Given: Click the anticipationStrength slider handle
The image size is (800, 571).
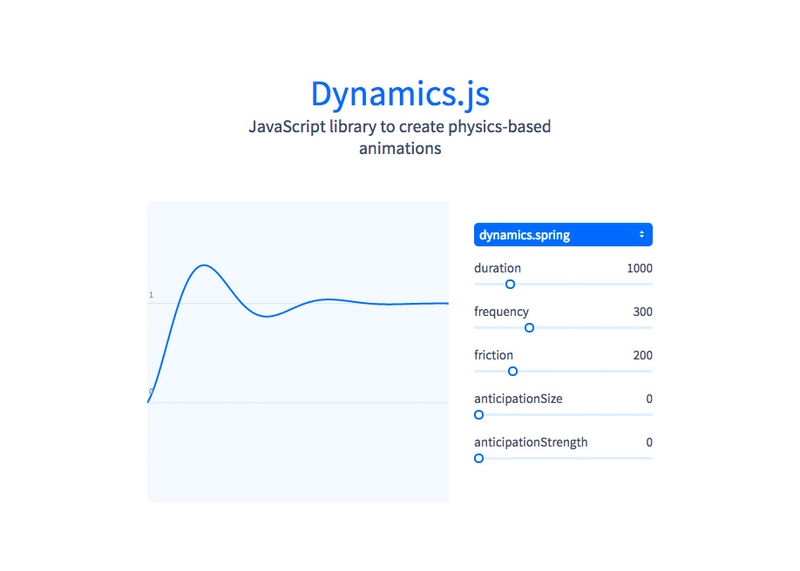Looking at the screenshot, I should click(x=479, y=458).
